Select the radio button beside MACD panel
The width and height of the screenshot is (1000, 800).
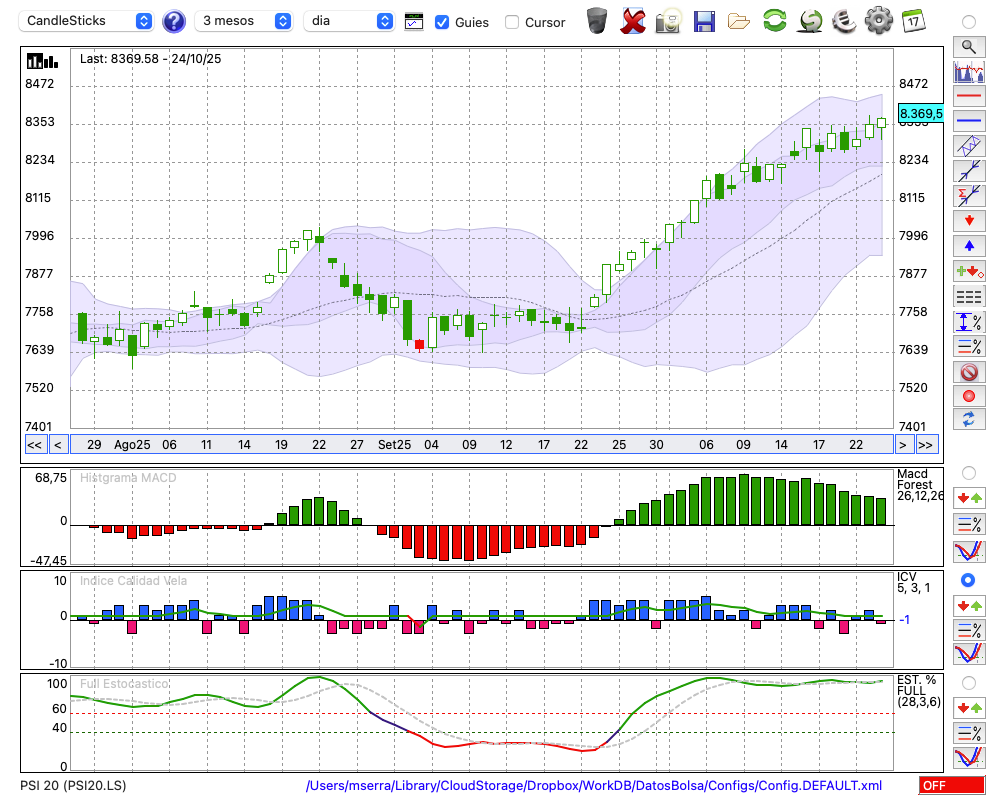tap(968, 472)
